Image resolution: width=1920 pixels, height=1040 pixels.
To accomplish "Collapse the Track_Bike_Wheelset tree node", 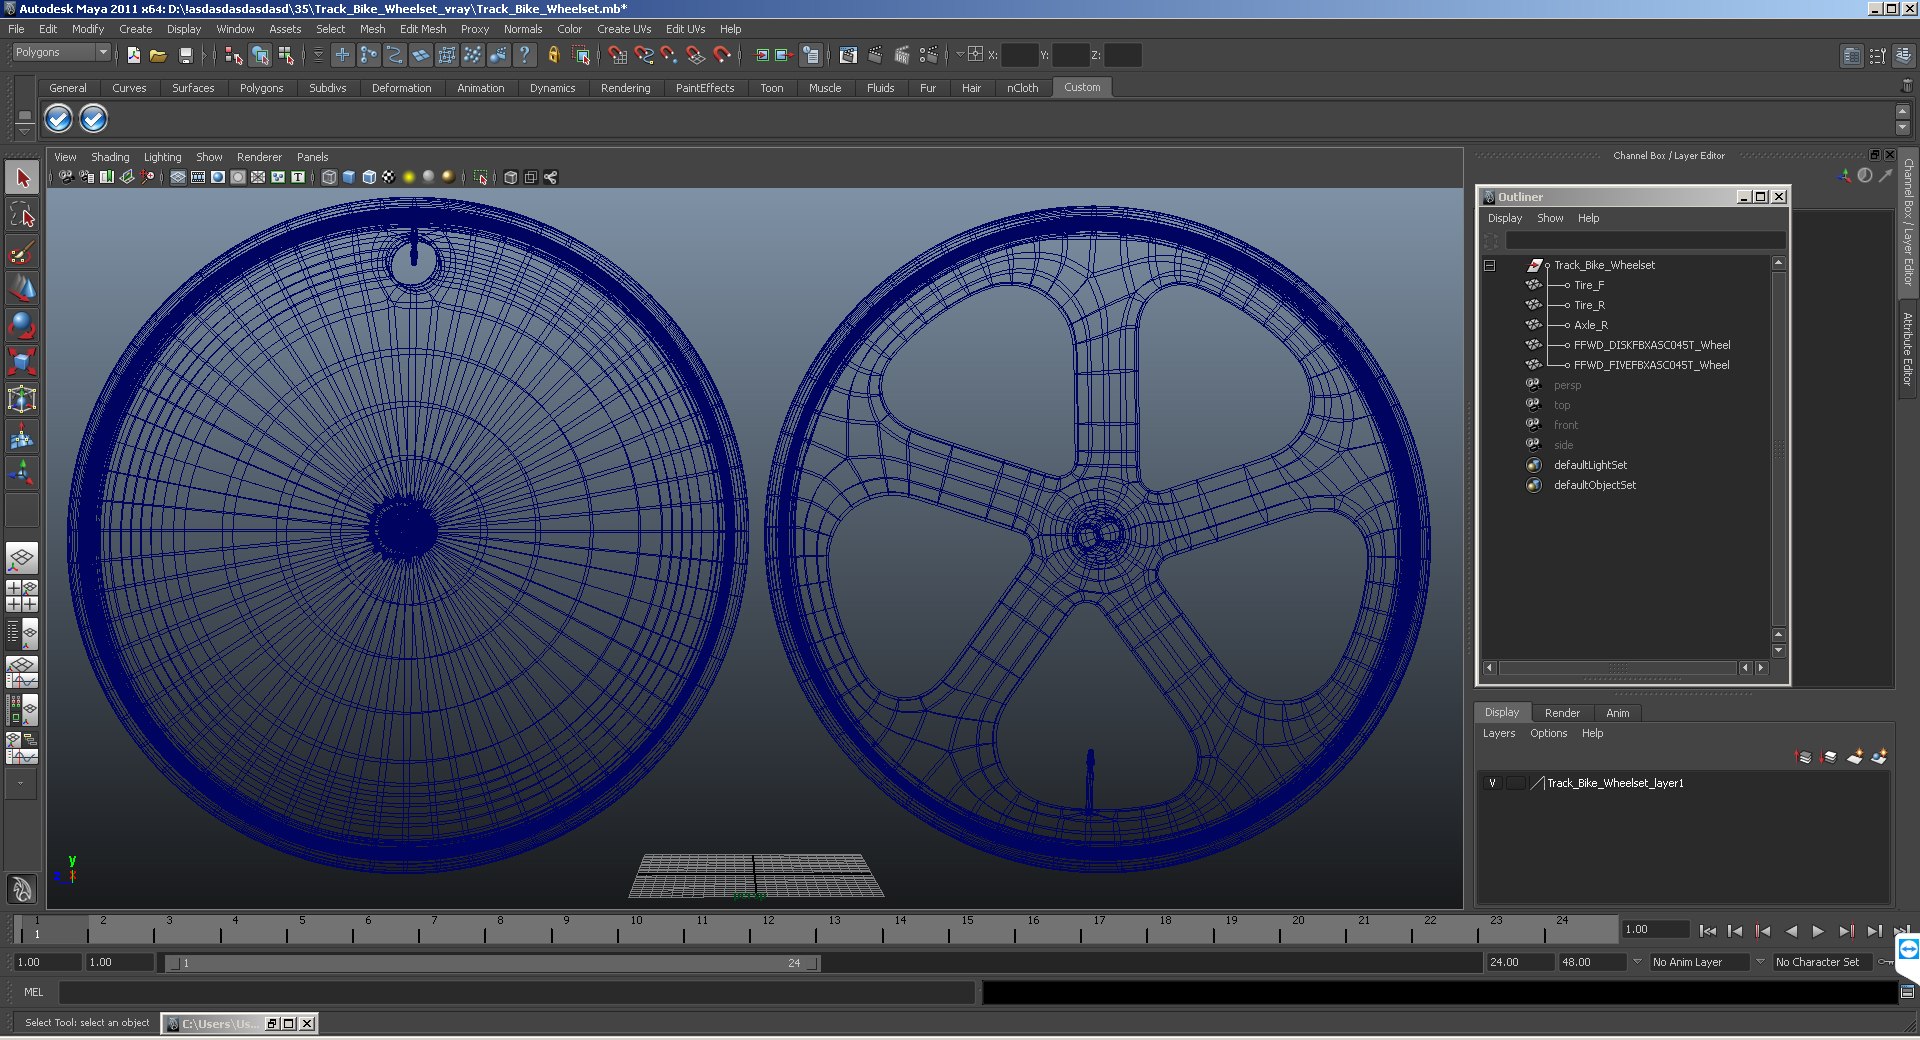I will click(1489, 265).
